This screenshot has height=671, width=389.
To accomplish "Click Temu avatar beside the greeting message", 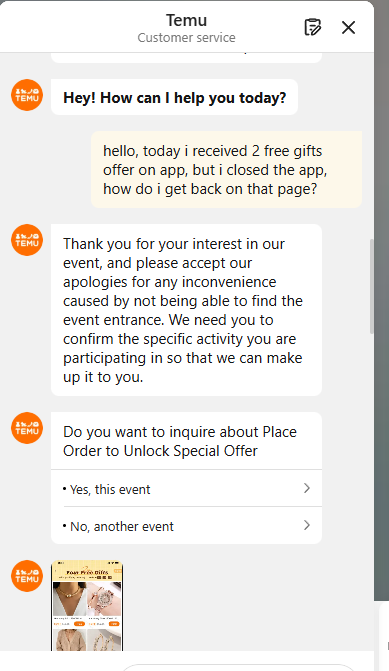I will [x=27, y=95].
